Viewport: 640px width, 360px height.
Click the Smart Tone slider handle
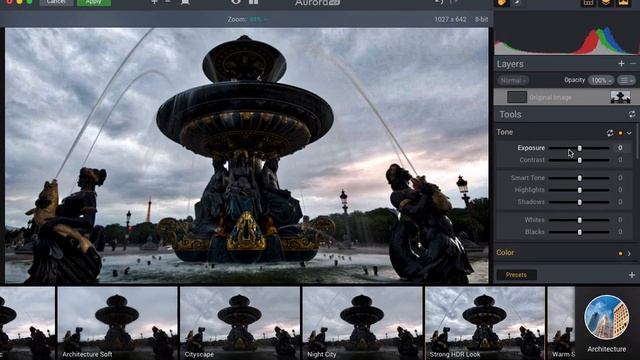click(x=580, y=178)
